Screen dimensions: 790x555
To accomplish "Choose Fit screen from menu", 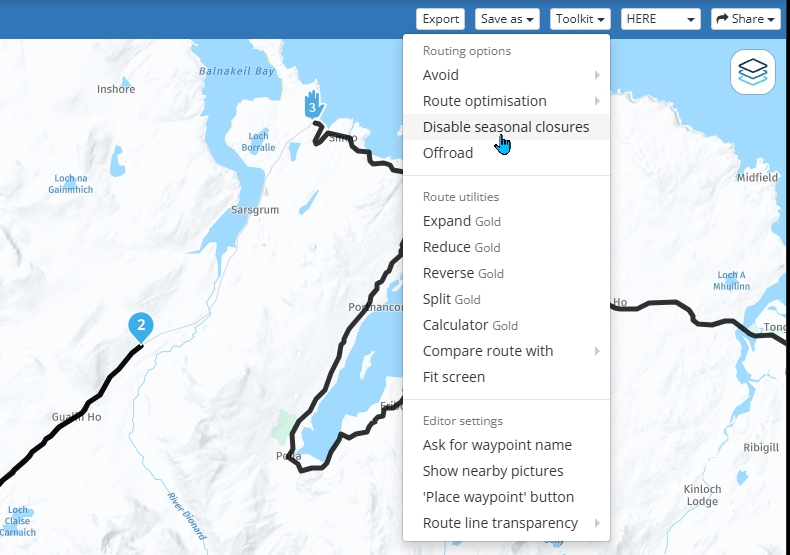I will tap(454, 377).
